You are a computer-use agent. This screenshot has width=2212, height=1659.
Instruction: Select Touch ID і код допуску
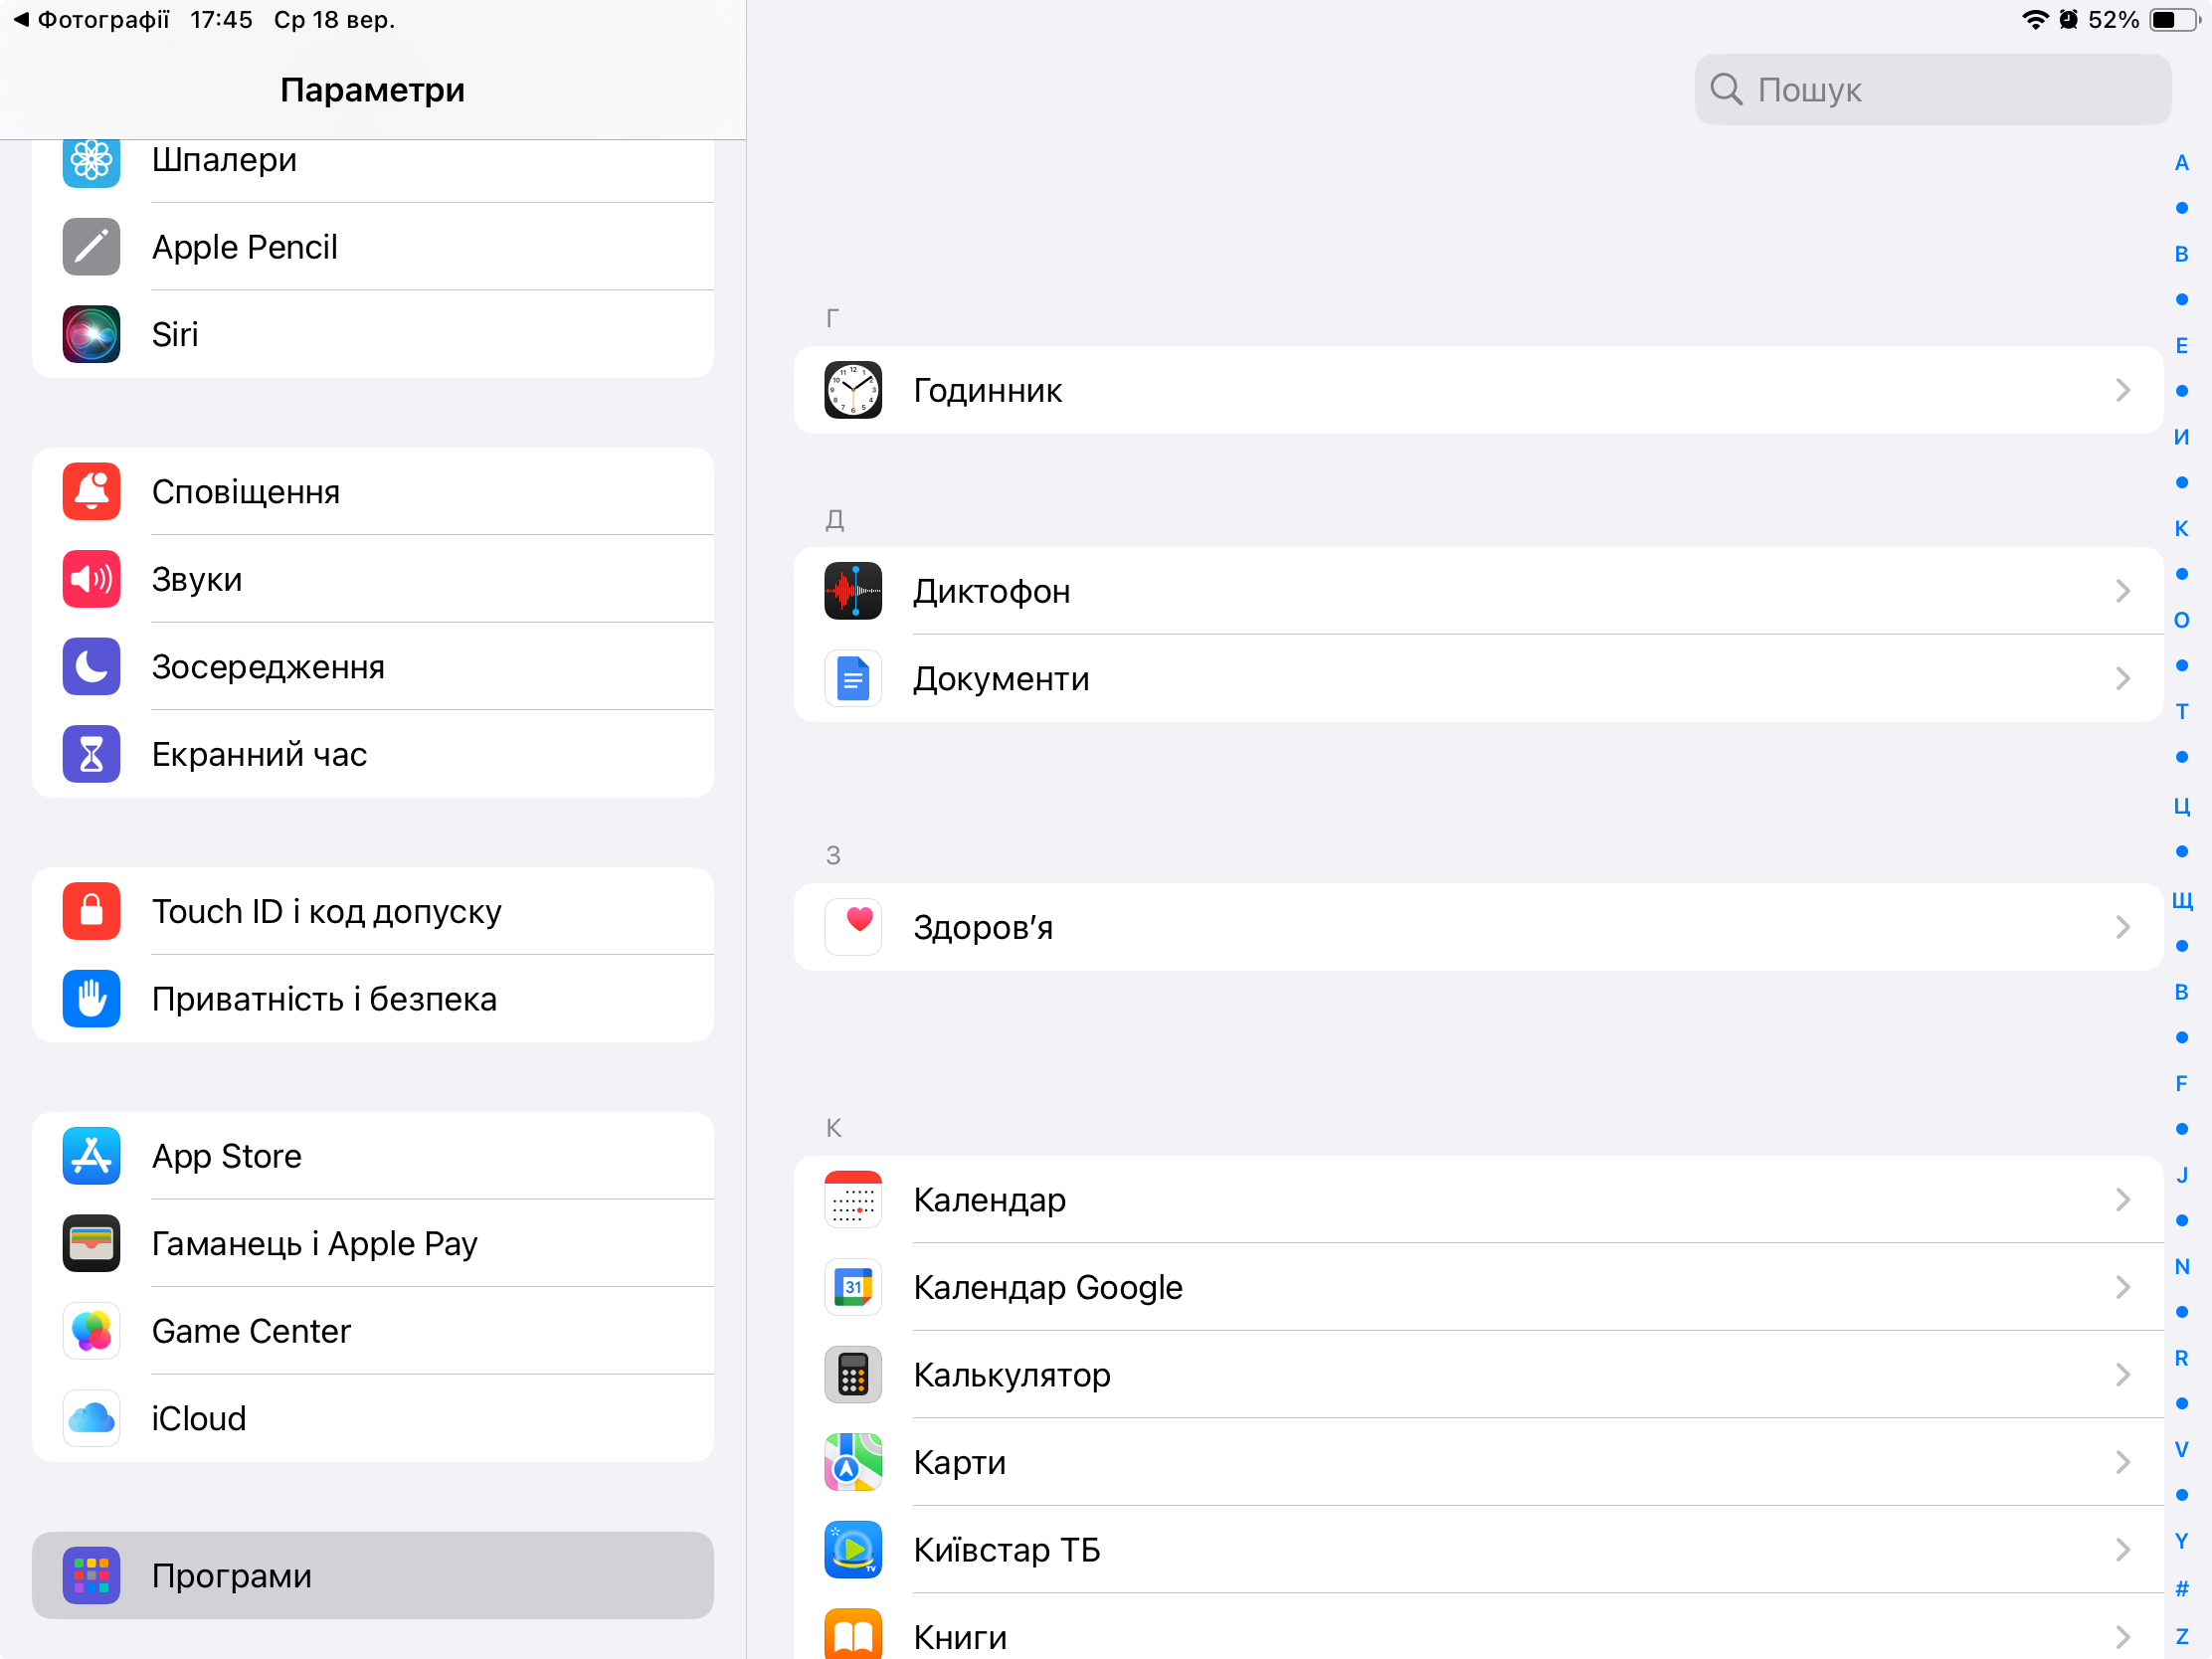point(373,911)
